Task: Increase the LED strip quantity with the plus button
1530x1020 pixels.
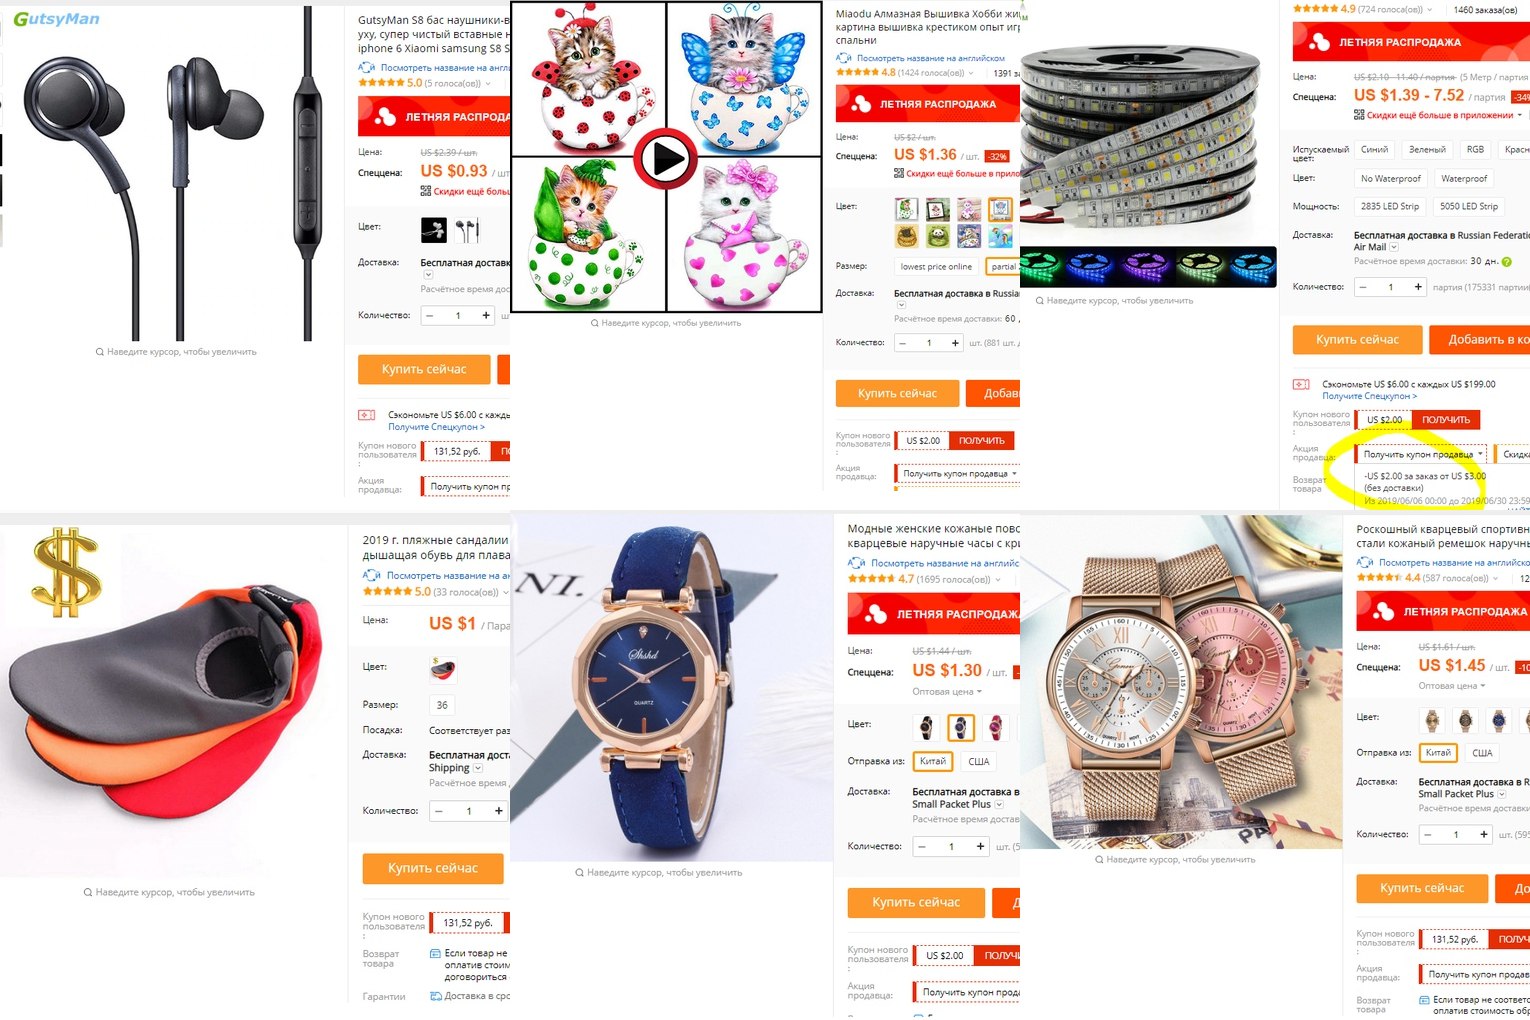Action: point(1418,287)
